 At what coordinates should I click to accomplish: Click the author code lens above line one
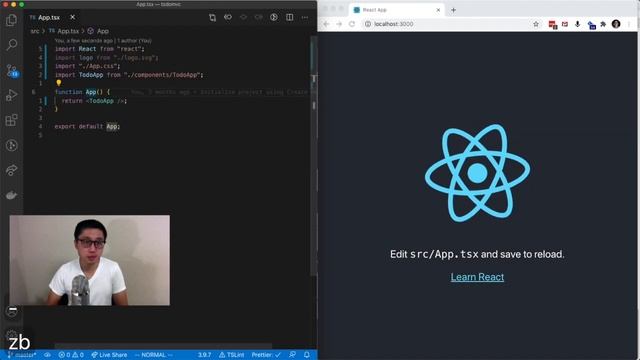coord(103,41)
